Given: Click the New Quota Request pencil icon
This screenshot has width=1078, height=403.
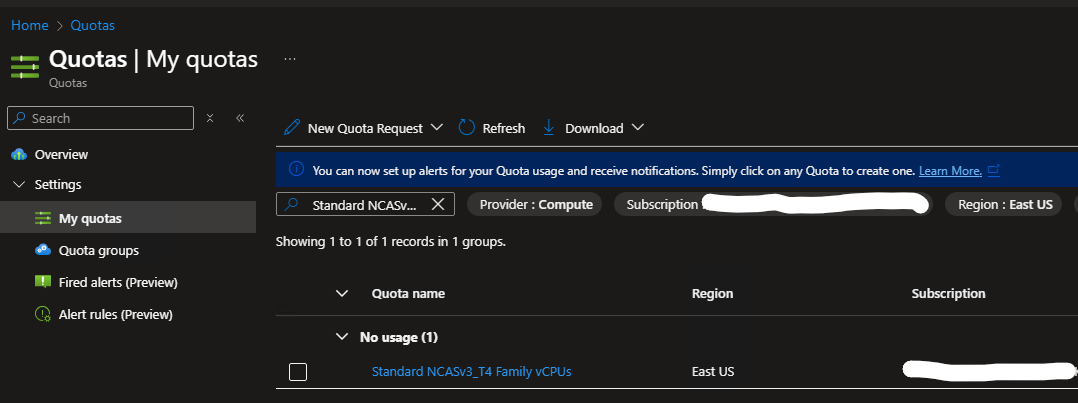Looking at the screenshot, I should (x=292, y=128).
